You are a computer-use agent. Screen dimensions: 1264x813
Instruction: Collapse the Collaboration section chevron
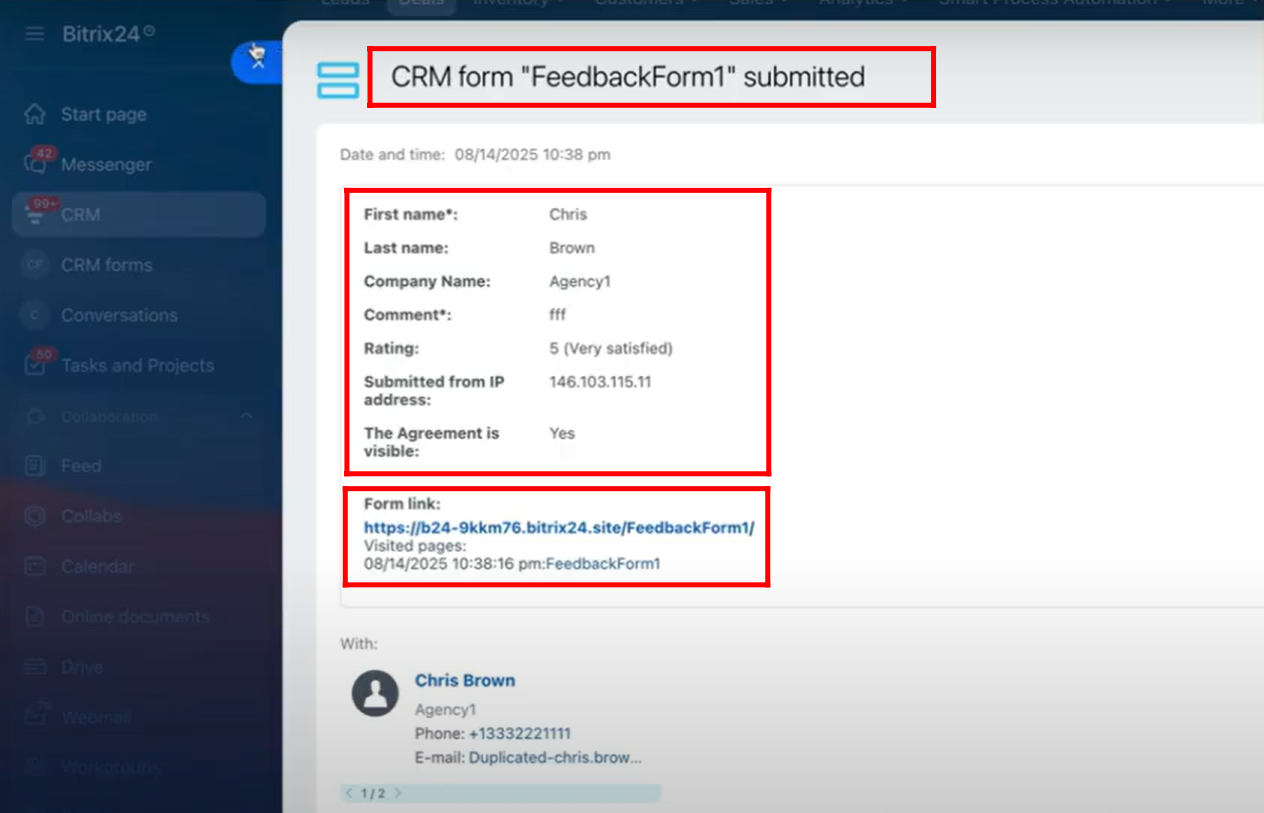(x=246, y=416)
